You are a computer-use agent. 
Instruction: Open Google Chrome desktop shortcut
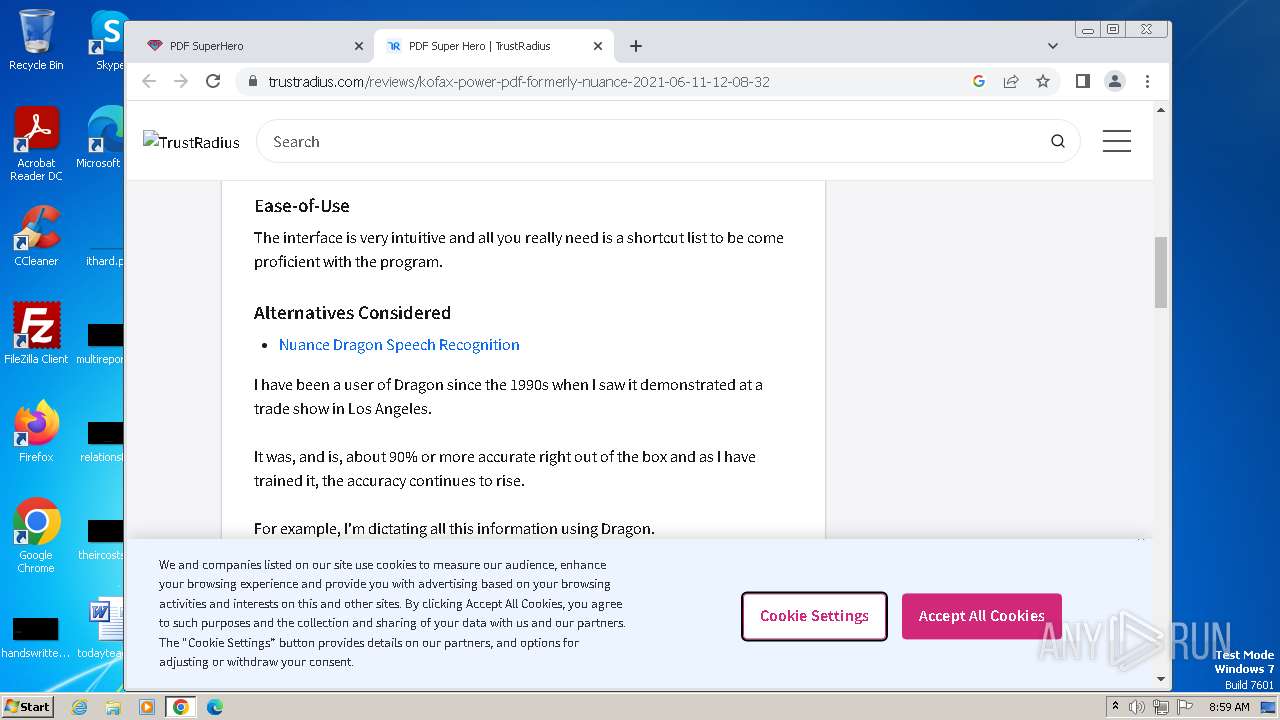click(36, 535)
